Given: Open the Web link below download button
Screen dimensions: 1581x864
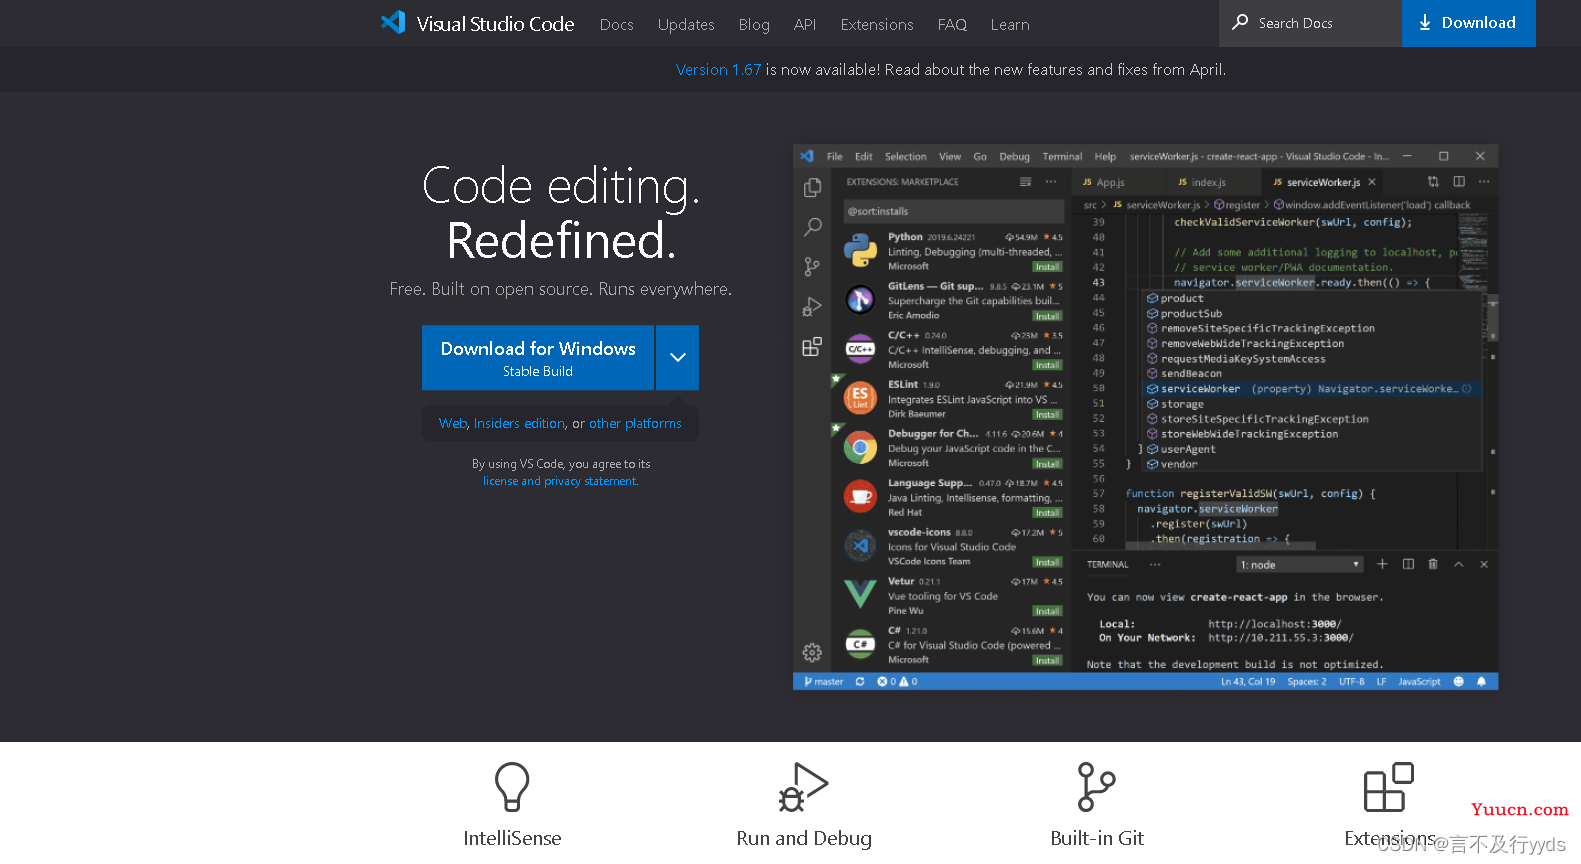Looking at the screenshot, I should point(452,423).
